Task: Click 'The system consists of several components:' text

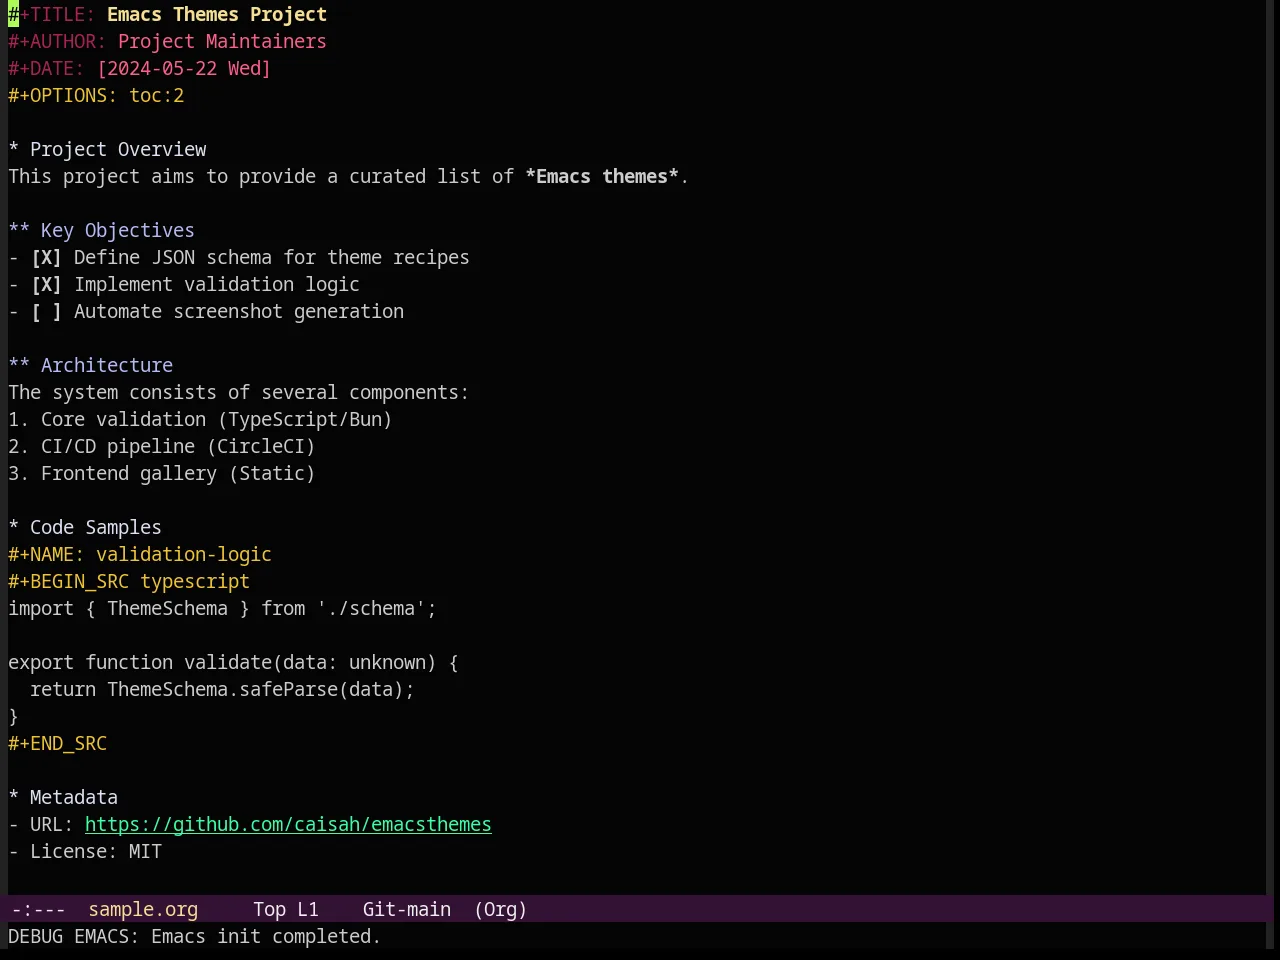Action: point(239,392)
